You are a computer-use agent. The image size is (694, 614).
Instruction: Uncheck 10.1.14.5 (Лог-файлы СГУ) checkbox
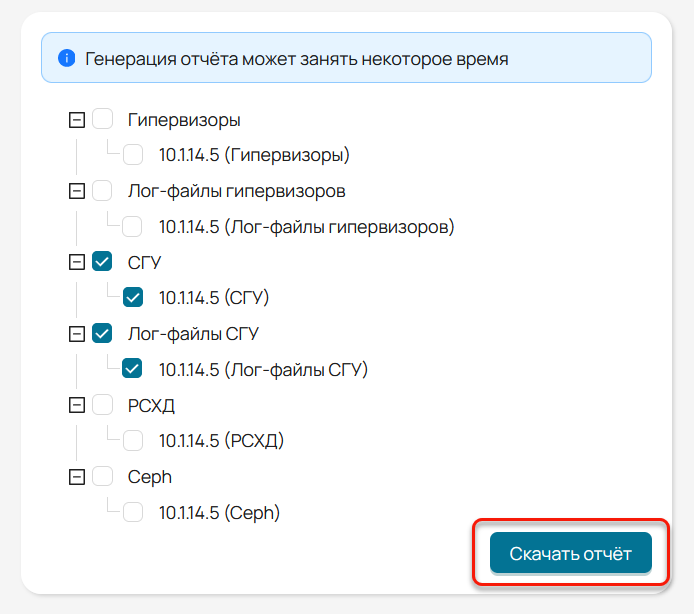pos(132,368)
